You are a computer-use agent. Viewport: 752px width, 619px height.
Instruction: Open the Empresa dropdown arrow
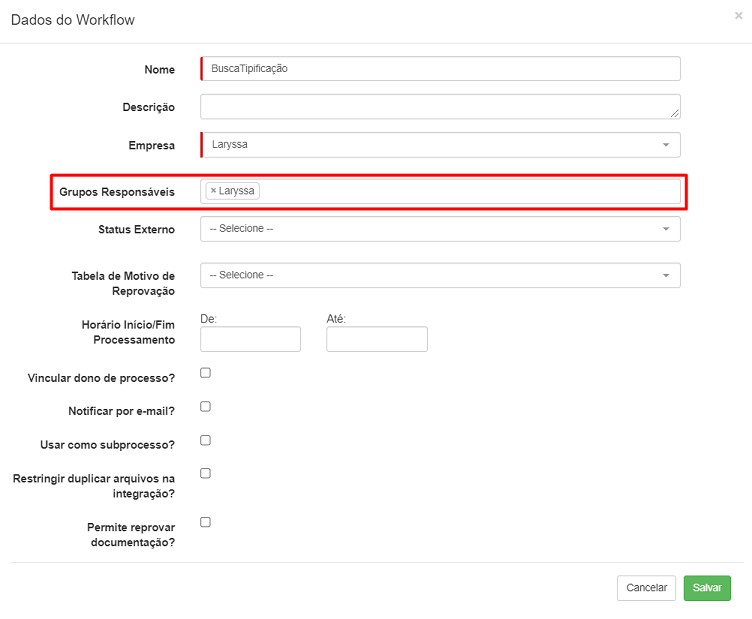coord(666,145)
